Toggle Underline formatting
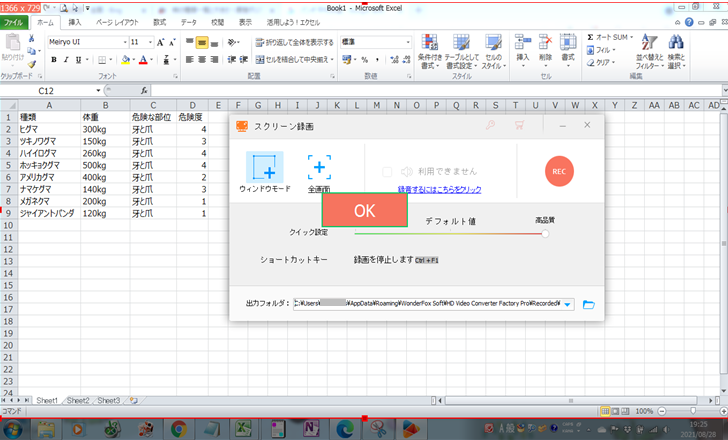Viewport: 728px width, 440px height. click(78, 59)
